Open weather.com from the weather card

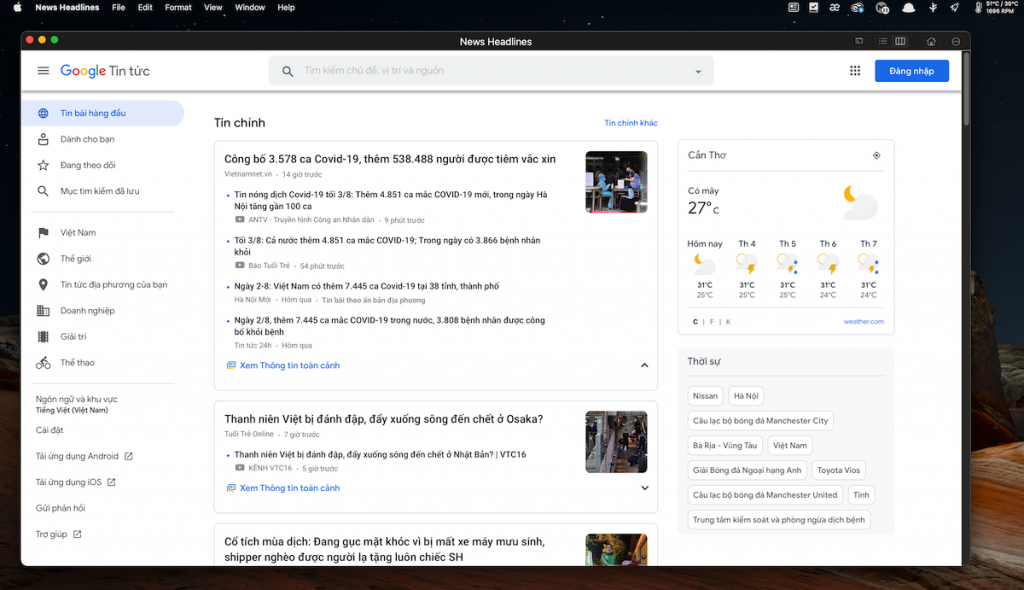coord(864,321)
